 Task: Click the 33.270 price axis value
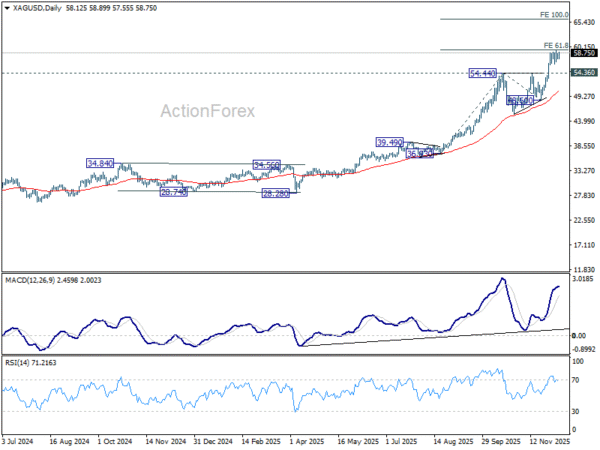pyautogui.click(x=584, y=170)
